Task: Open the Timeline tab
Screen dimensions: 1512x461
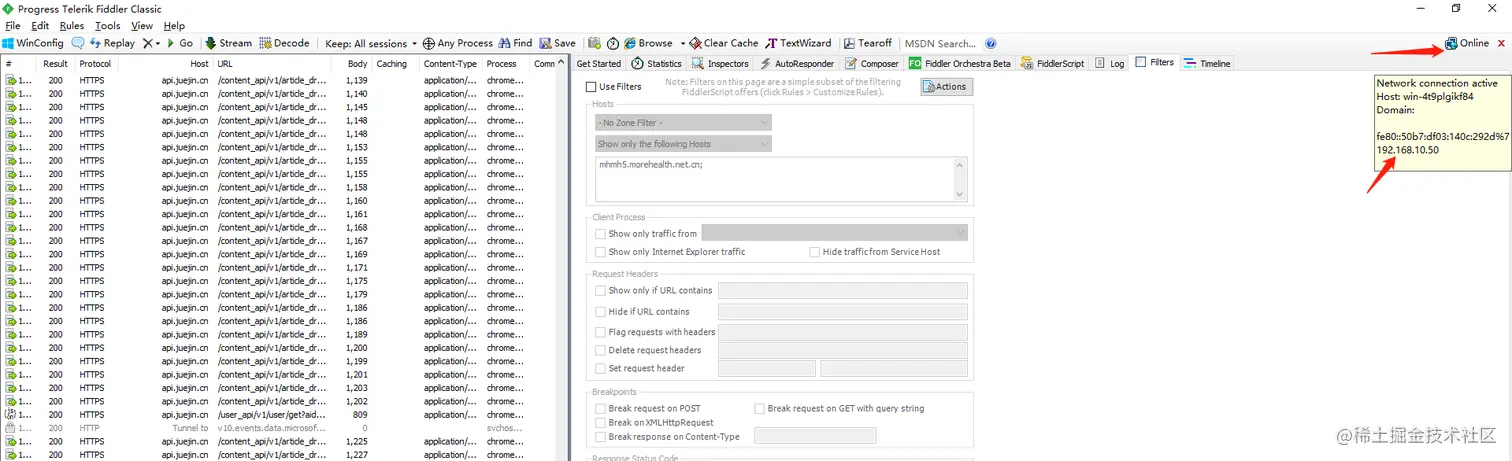Action: point(1207,63)
